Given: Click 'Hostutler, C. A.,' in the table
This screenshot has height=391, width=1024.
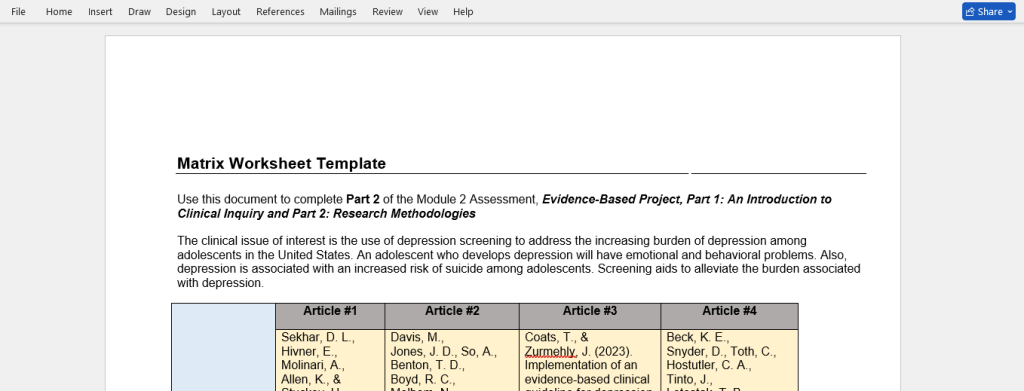Looking at the screenshot, I should [709, 366].
